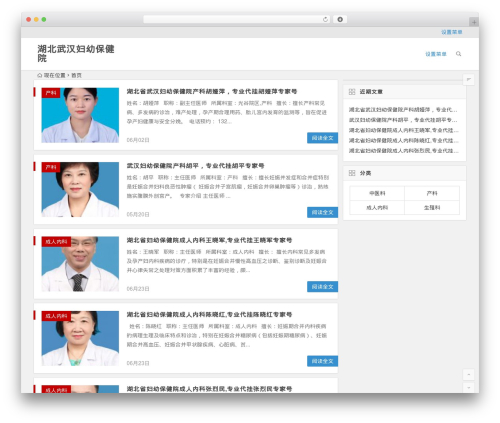Click the 近期文章 widget grid icon
This screenshot has width=500, height=423.
pyautogui.click(x=352, y=92)
